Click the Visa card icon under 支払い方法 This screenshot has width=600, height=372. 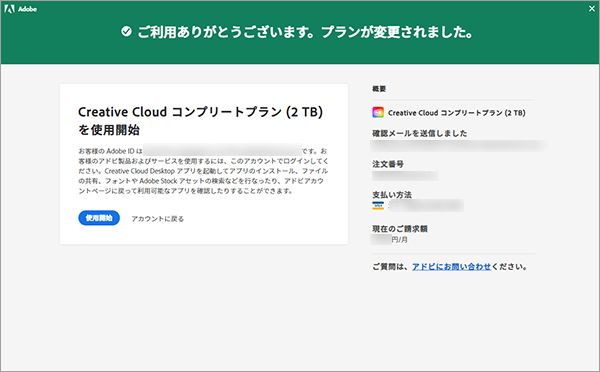(378, 206)
